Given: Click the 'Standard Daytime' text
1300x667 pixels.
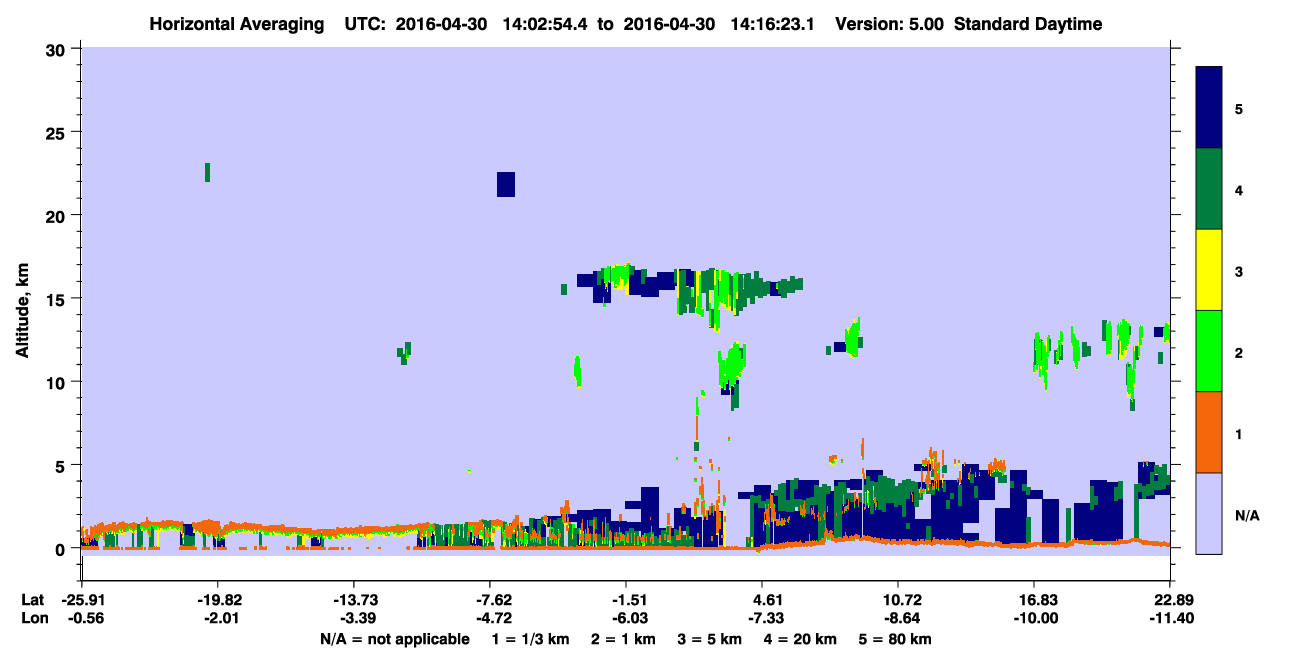Looking at the screenshot, I should pyautogui.click(x=1028, y=24).
